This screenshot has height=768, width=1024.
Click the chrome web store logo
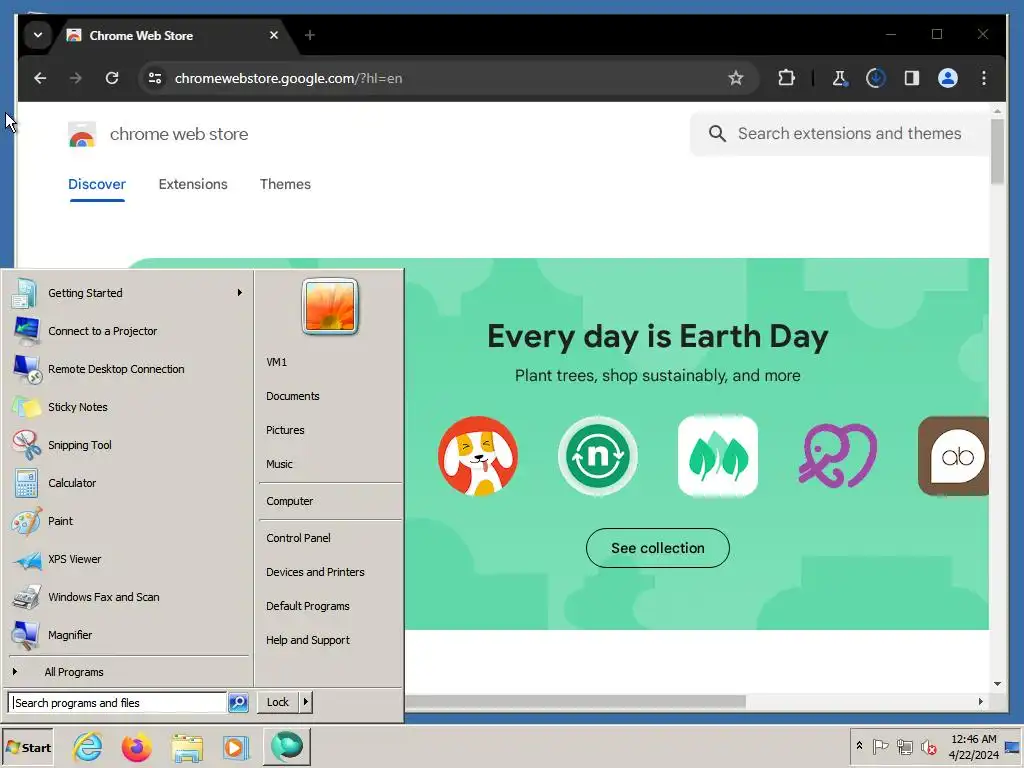click(x=82, y=135)
